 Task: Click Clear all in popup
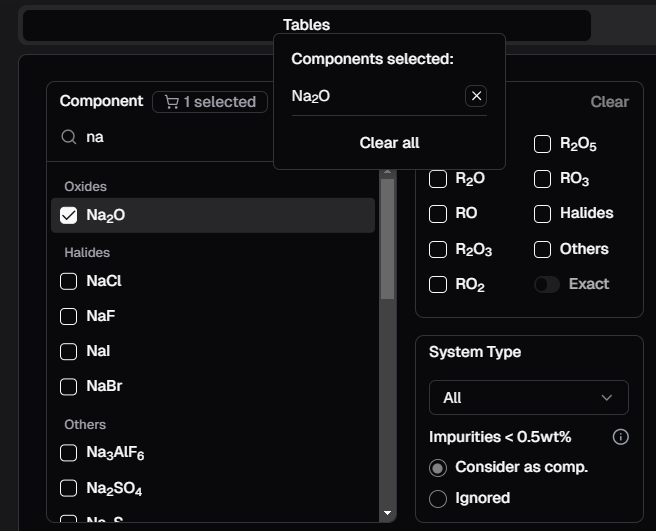tap(389, 142)
